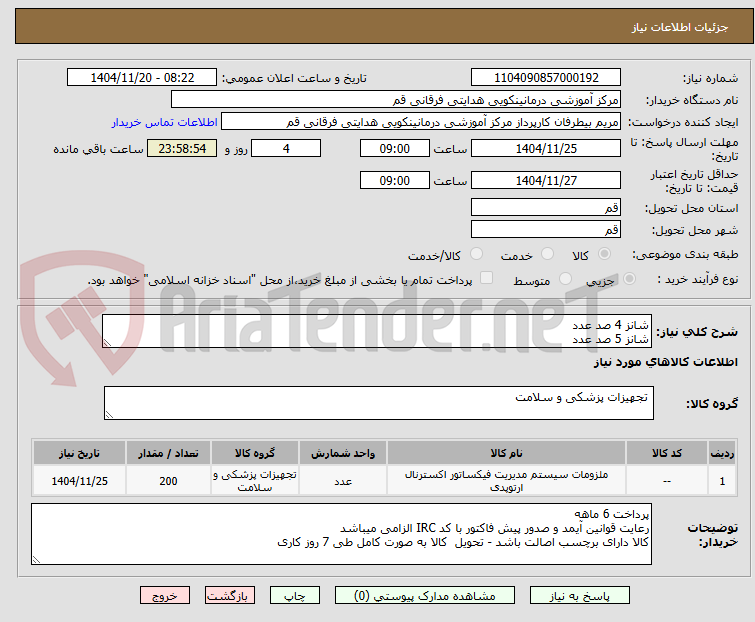Click the need date cell 1404/11/25 in table
The width and height of the screenshot is (755, 622).
tap(79, 481)
